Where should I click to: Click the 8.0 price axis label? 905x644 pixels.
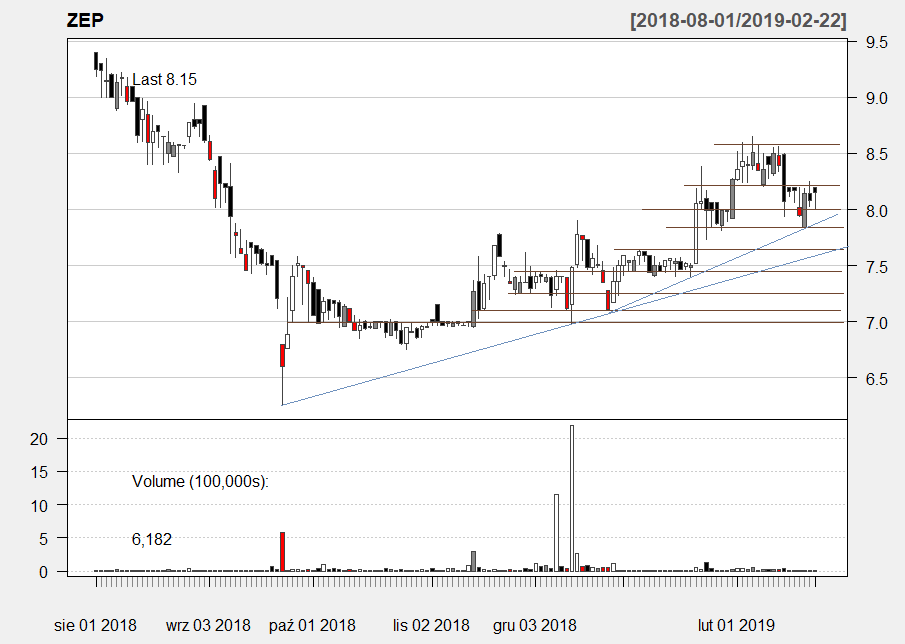876,211
